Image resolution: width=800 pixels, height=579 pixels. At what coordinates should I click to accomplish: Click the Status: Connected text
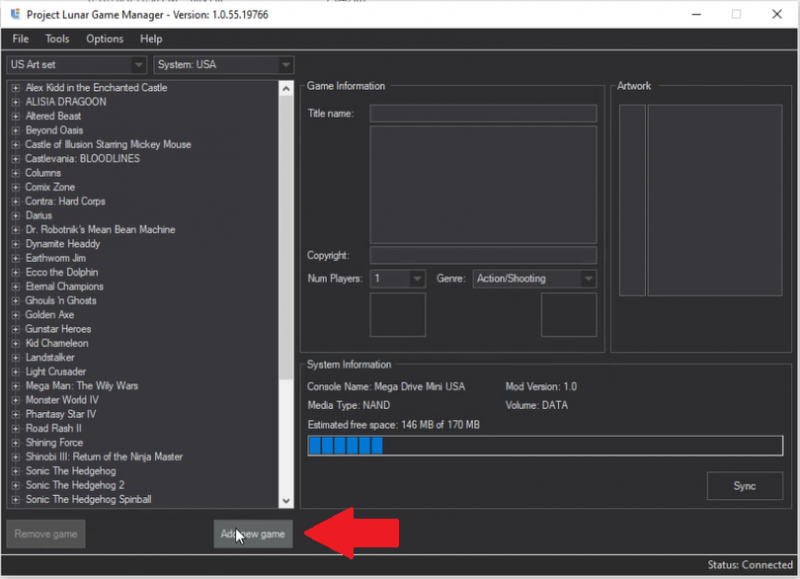pos(750,565)
